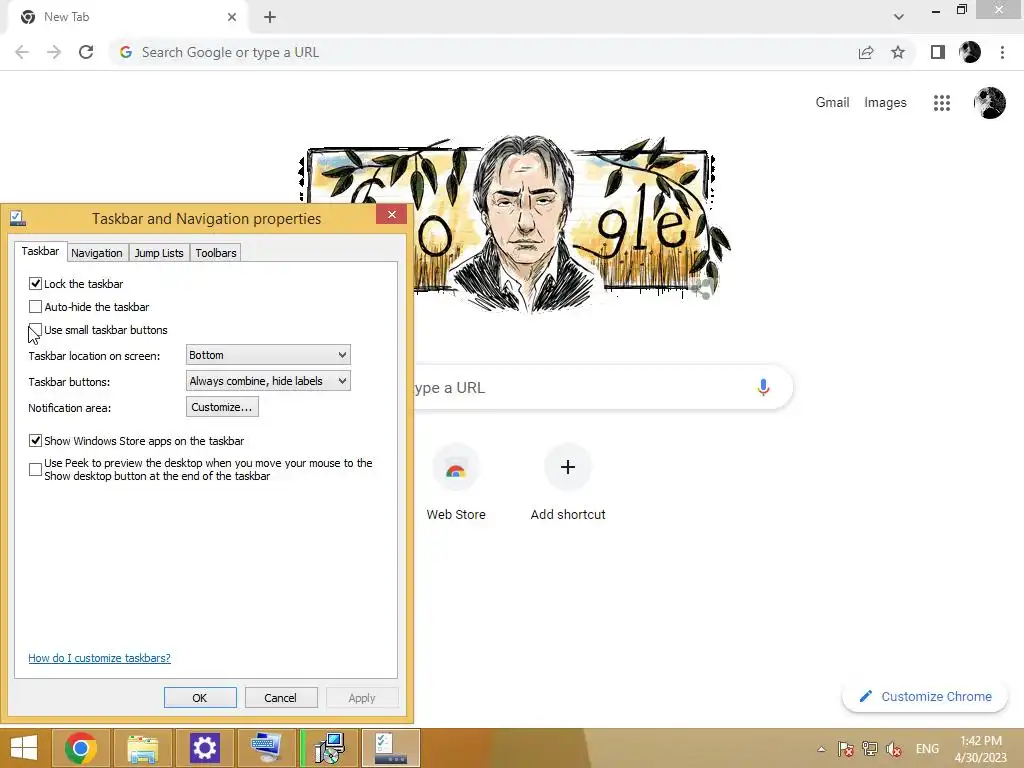Add a new shortcut tile
The height and width of the screenshot is (768, 1024).
point(568,483)
